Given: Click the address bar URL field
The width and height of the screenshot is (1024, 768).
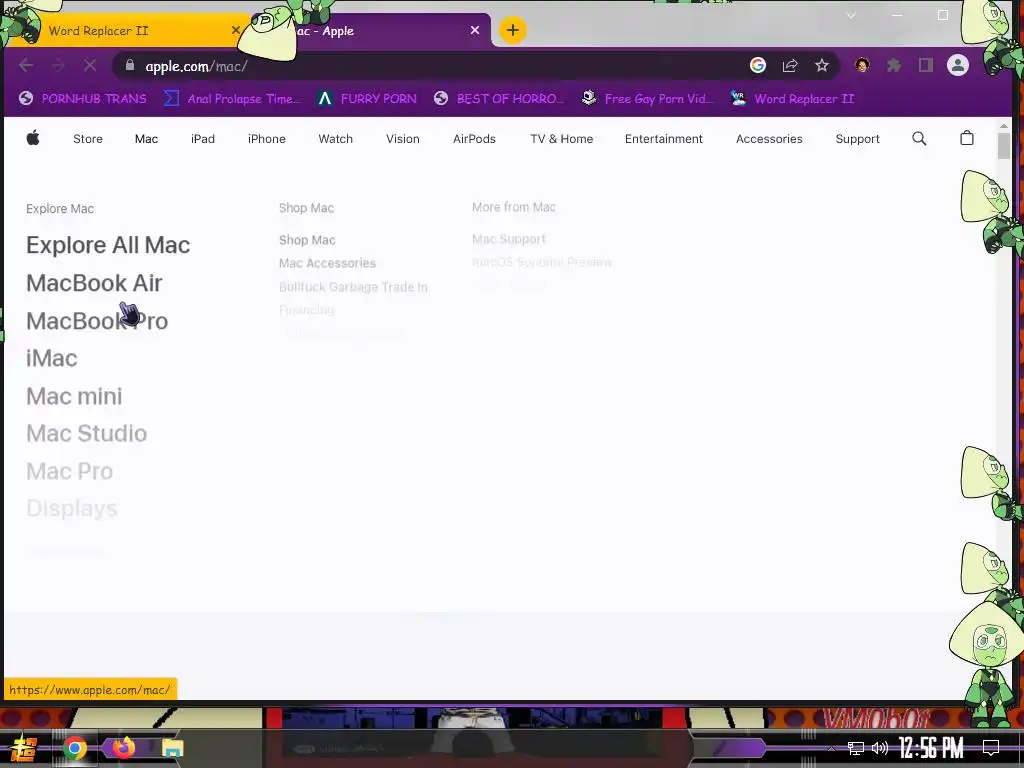Looking at the screenshot, I should [x=431, y=66].
